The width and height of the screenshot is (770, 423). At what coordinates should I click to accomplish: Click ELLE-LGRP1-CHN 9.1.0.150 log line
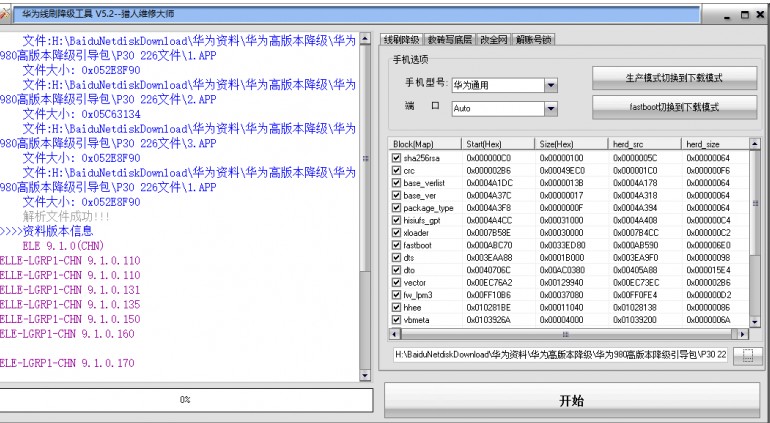point(70,319)
